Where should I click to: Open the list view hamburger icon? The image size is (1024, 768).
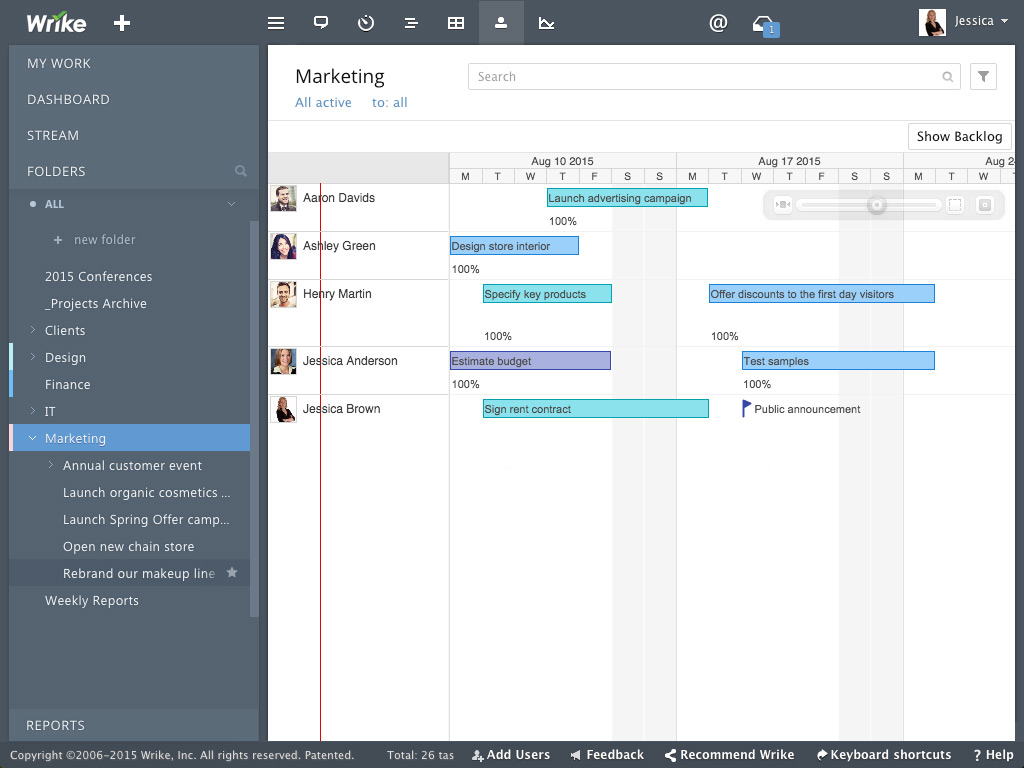pos(276,24)
